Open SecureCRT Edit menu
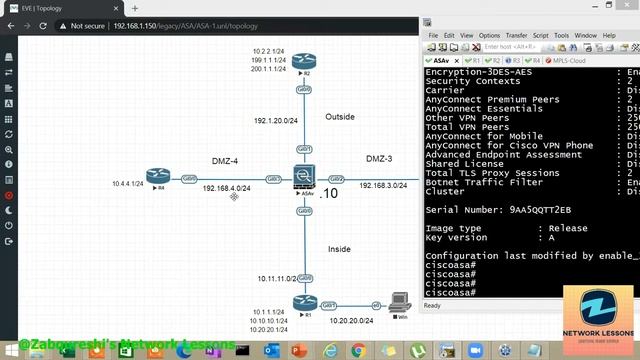This screenshot has height=360, width=640. (x=449, y=36)
